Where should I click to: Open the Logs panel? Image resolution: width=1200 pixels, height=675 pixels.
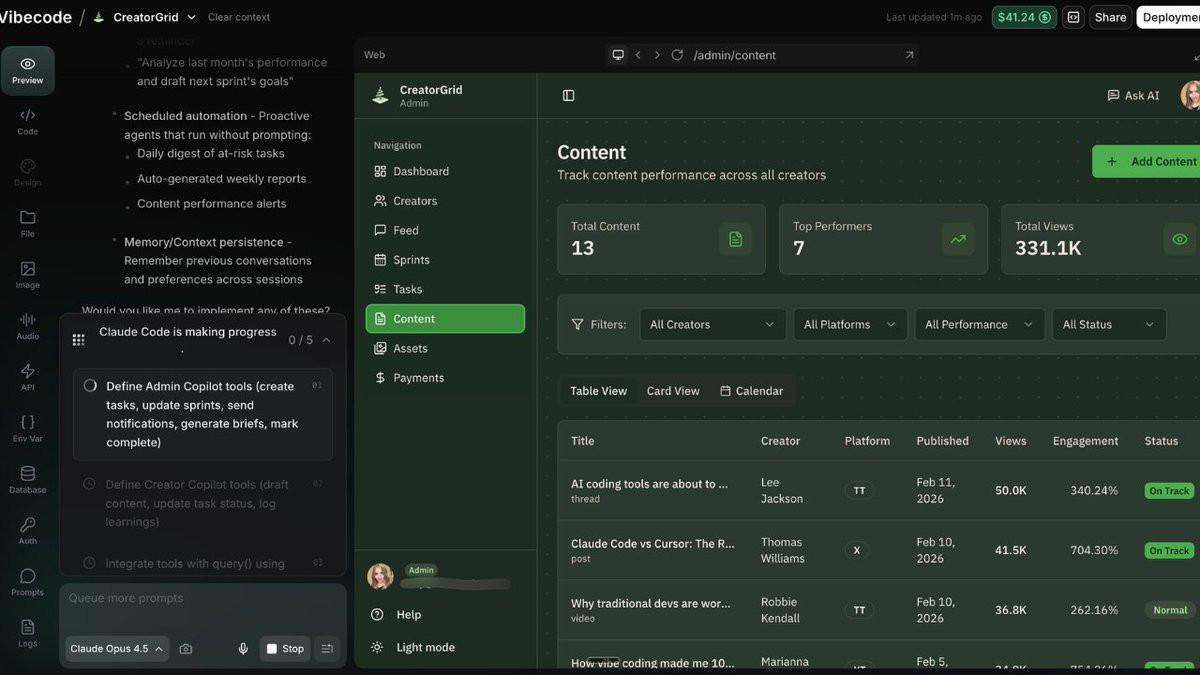tap(27, 633)
